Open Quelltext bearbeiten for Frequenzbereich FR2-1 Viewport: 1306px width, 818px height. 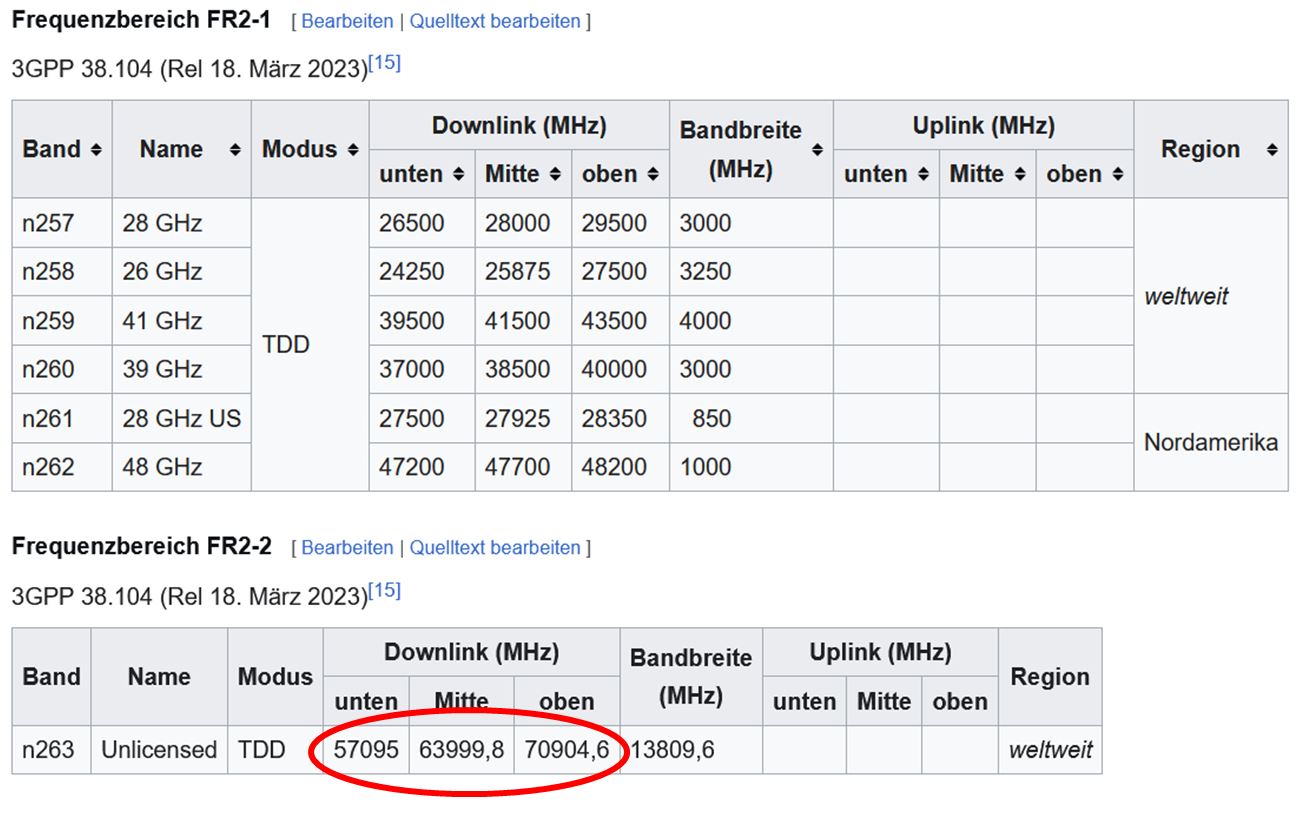495,21
